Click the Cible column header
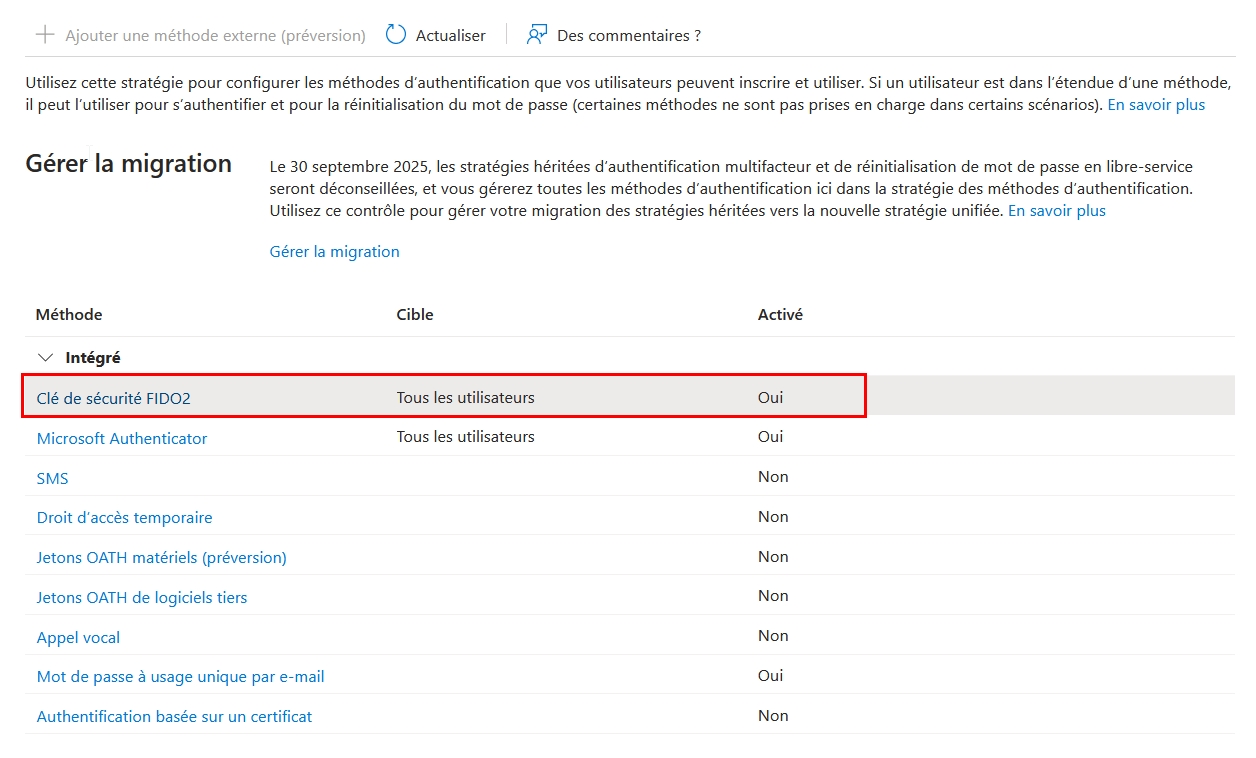Image resolution: width=1256 pixels, height=758 pixels. 415,315
